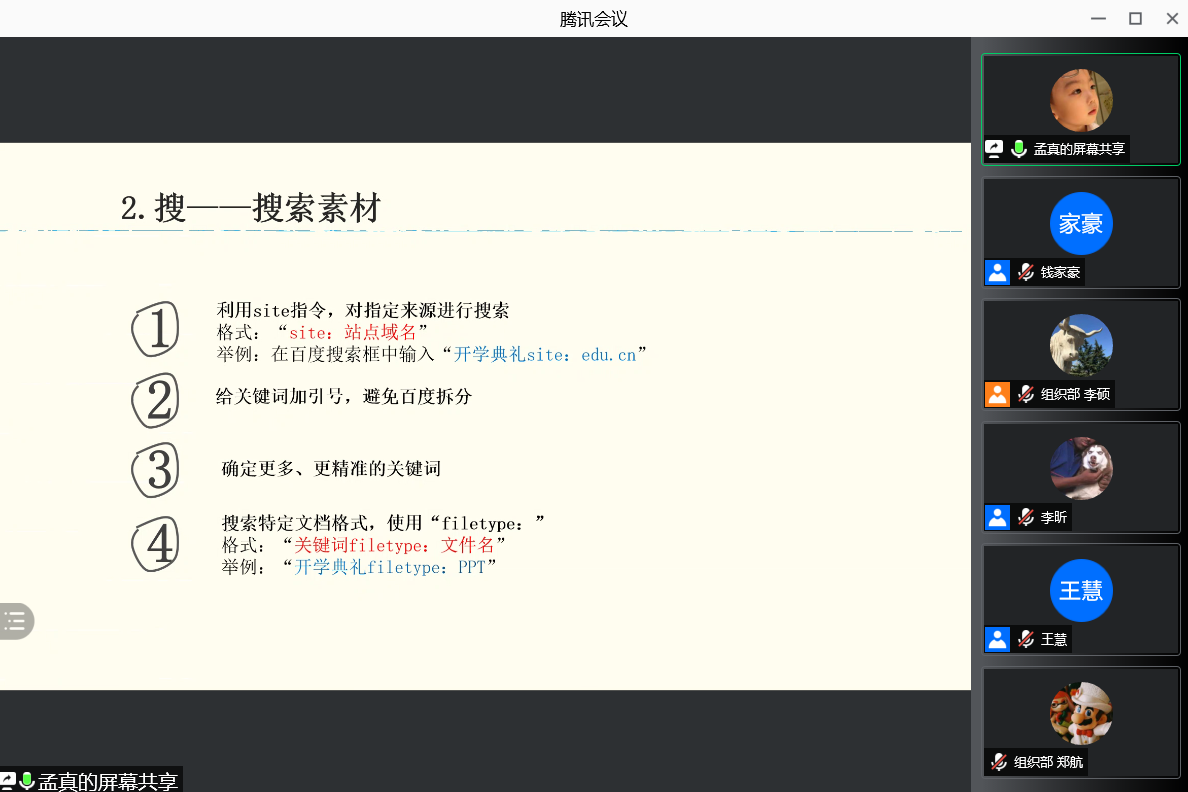Select 王慧's blue avatar circle

(1081, 591)
